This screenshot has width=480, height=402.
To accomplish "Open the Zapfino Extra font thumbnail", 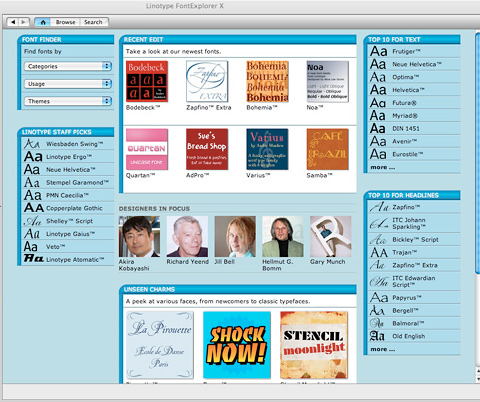I will coord(207,81).
